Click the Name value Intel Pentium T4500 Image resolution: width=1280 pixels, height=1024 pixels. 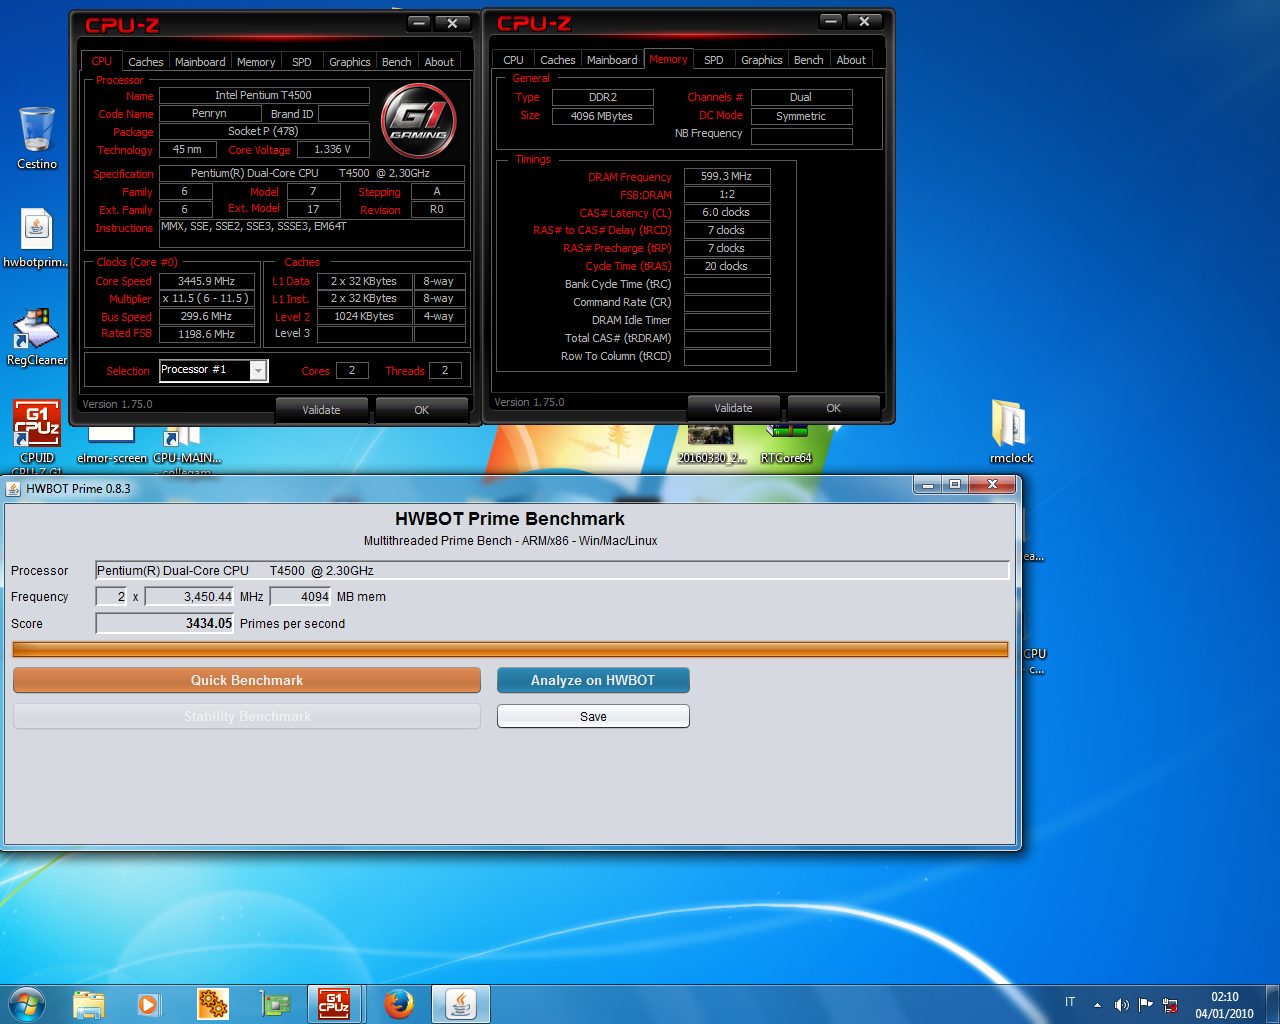pos(264,95)
